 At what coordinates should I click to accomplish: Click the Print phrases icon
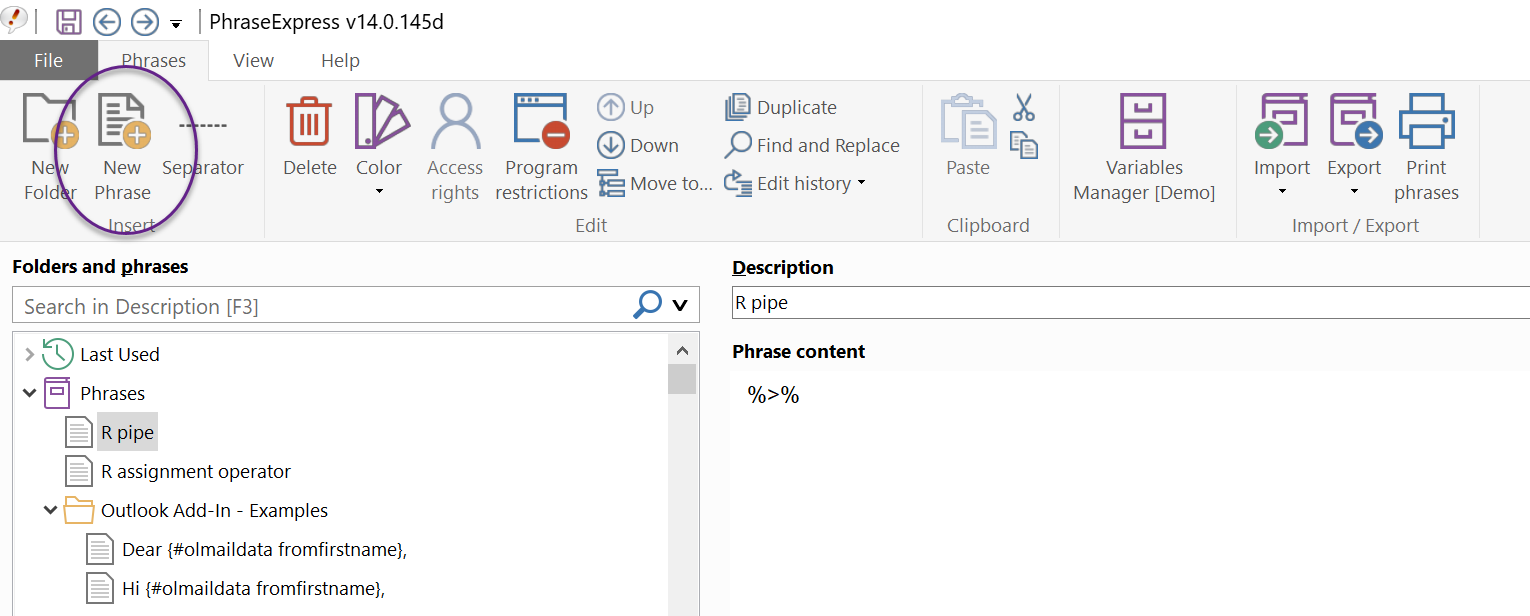(x=1426, y=122)
